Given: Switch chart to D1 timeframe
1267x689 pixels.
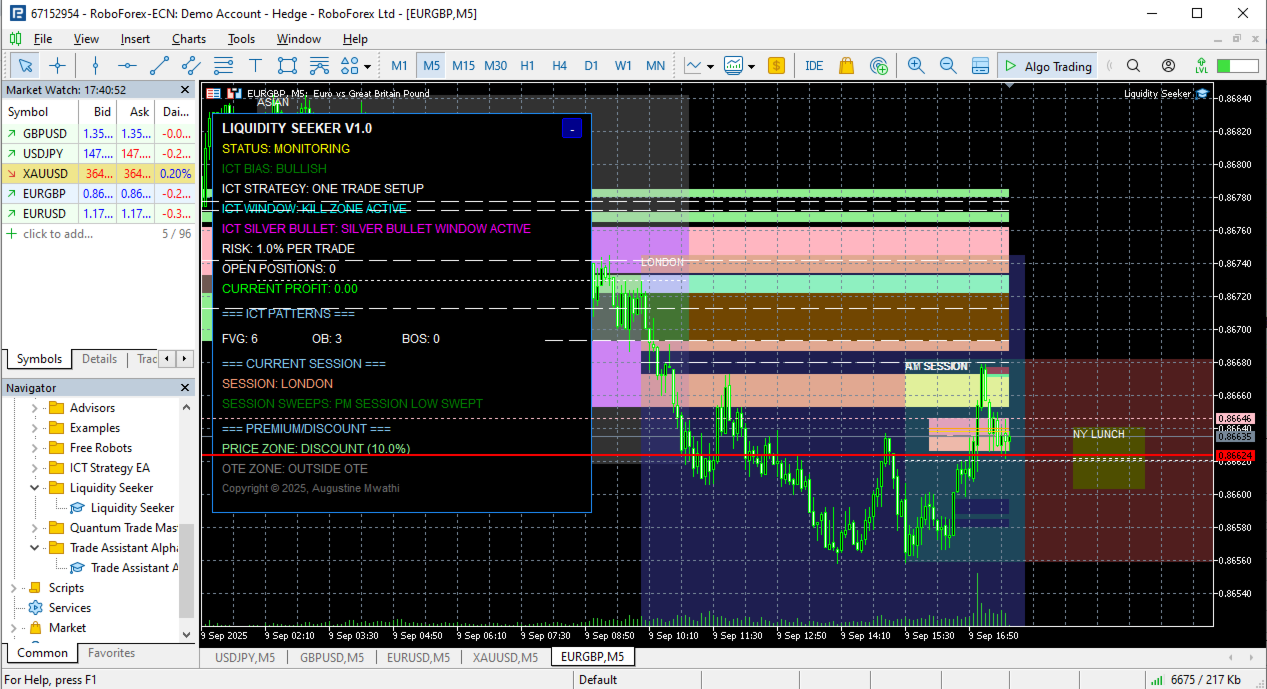Looking at the screenshot, I should point(591,66).
